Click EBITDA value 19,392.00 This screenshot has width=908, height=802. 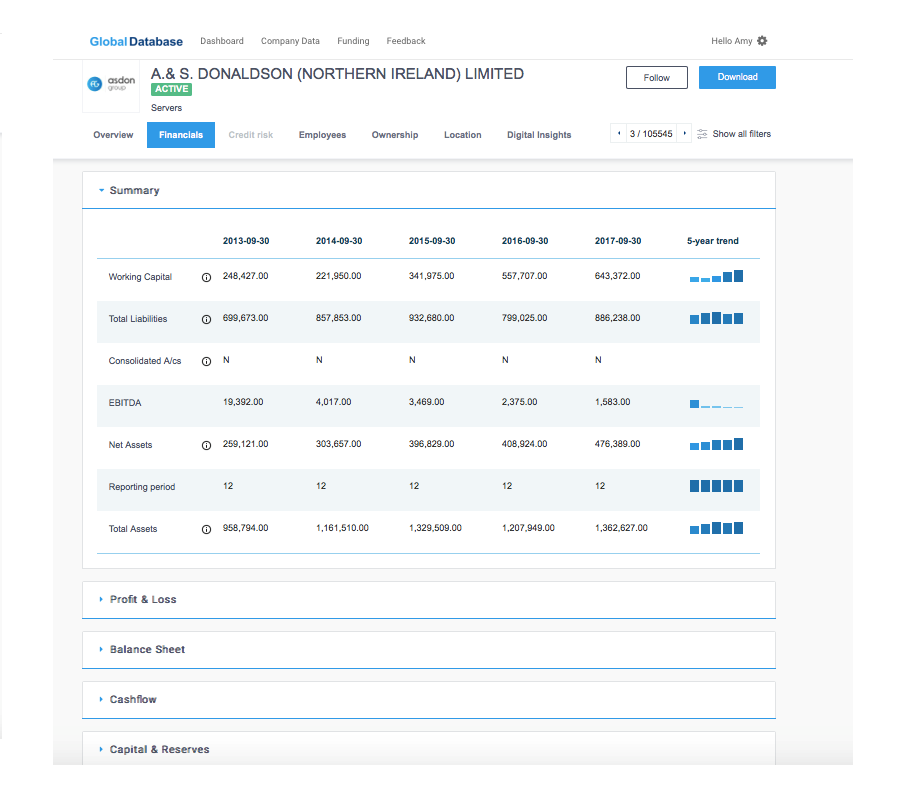(243, 402)
